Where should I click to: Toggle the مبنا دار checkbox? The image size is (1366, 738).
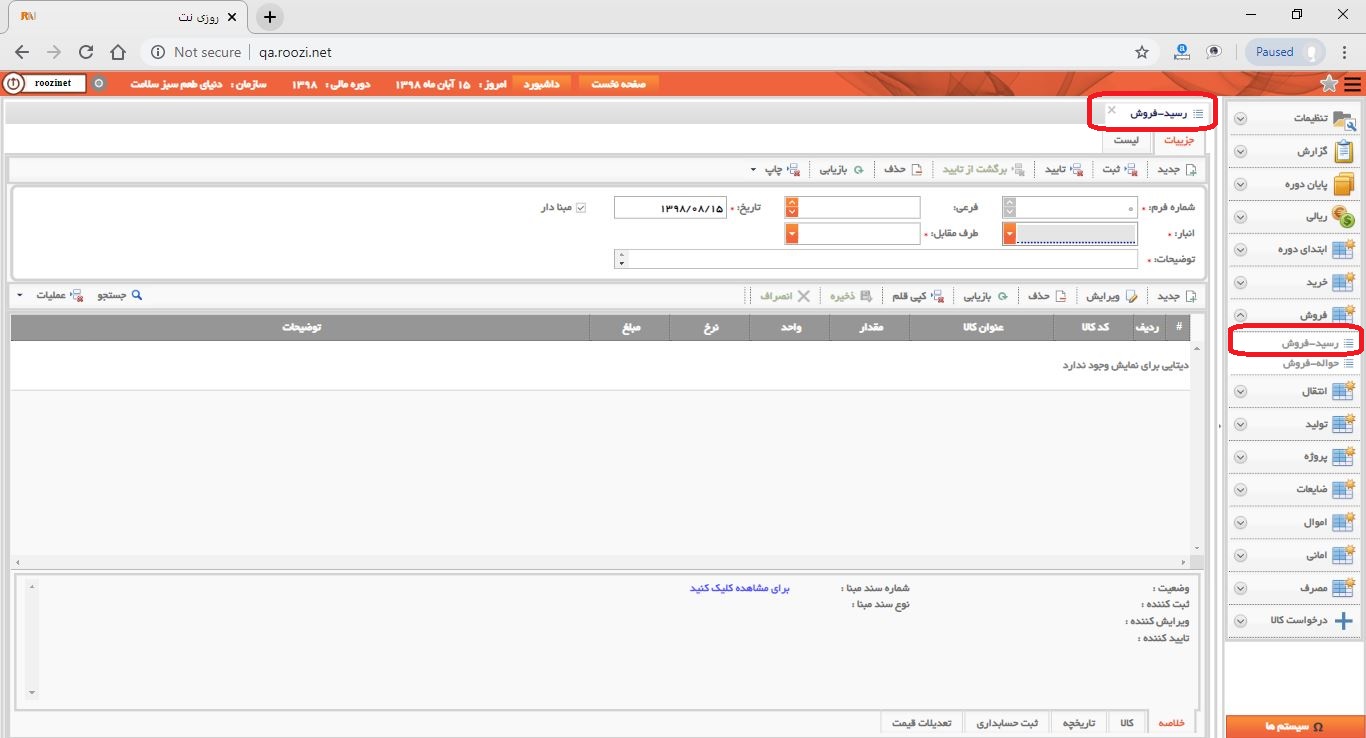point(580,208)
